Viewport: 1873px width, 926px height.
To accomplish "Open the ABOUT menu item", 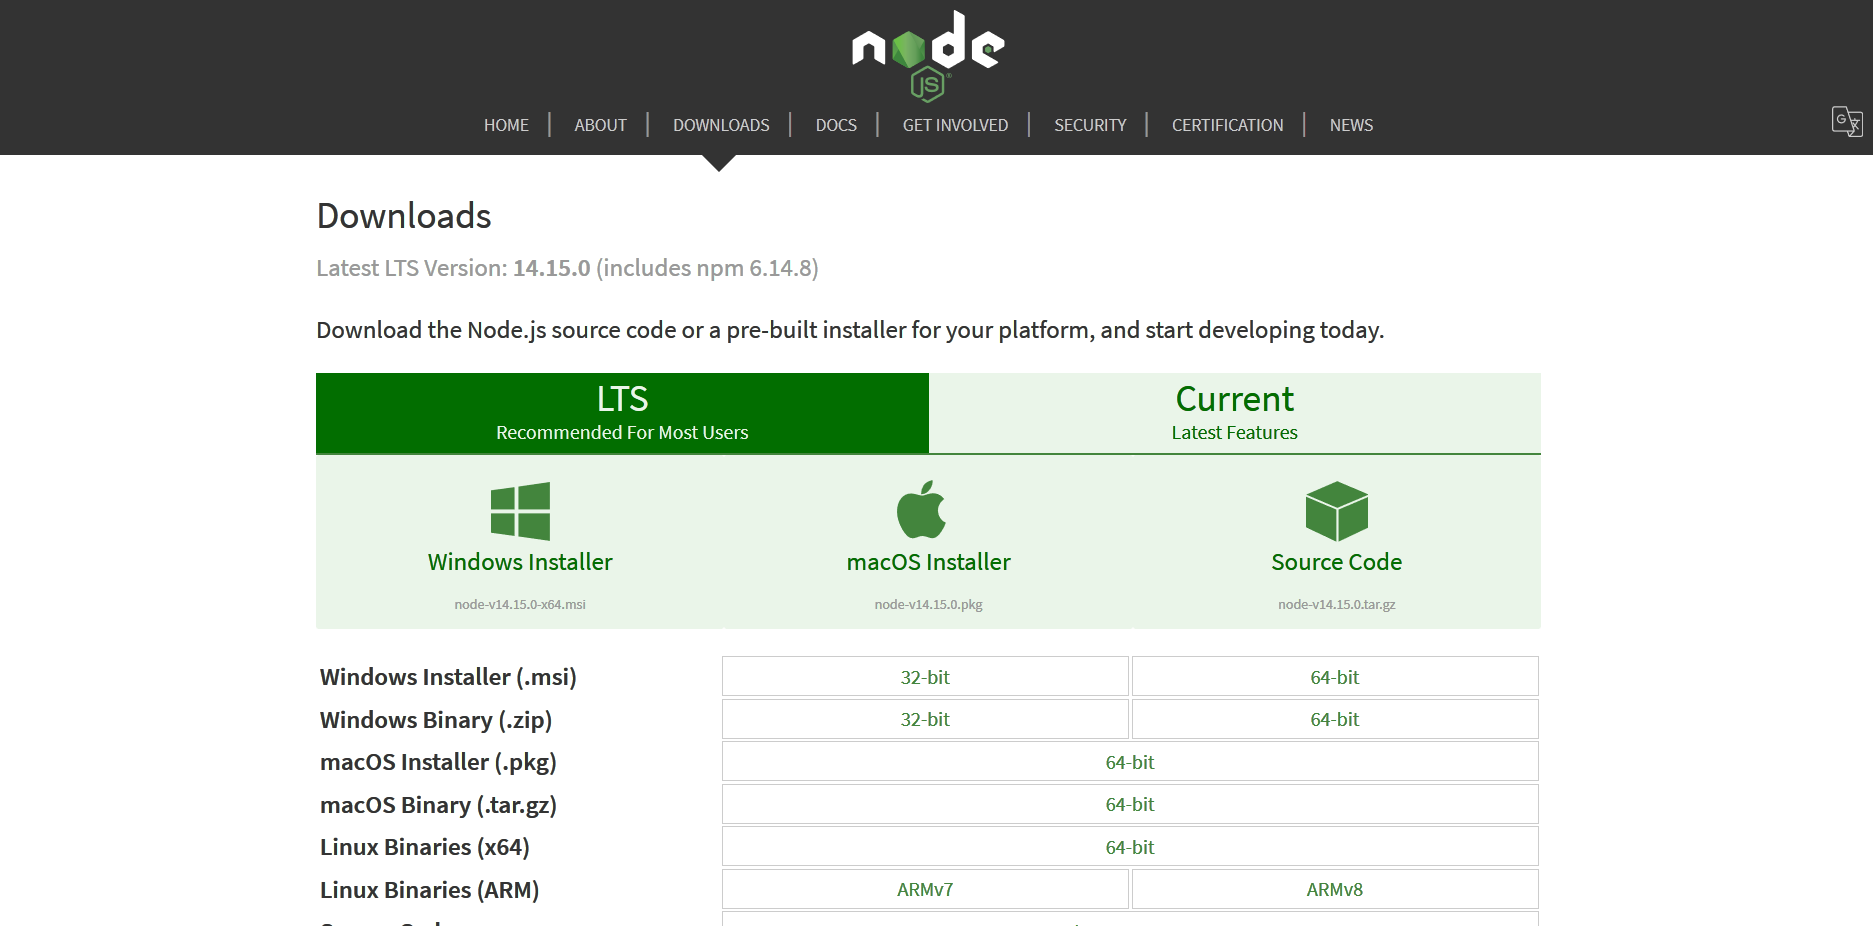I will (600, 125).
